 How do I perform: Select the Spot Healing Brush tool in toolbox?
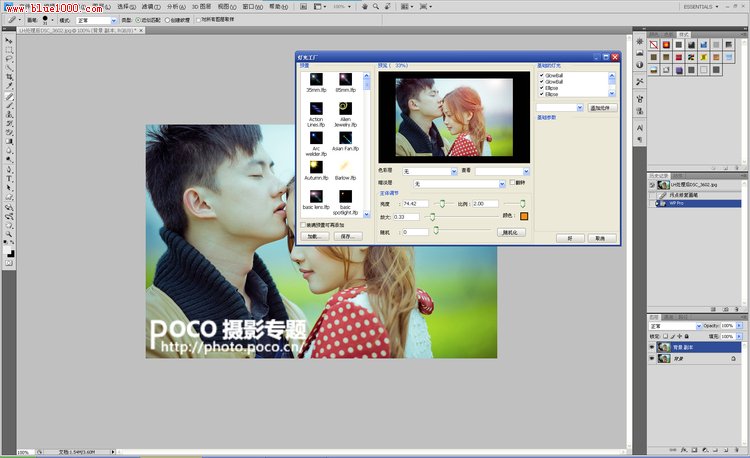[9, 97]
